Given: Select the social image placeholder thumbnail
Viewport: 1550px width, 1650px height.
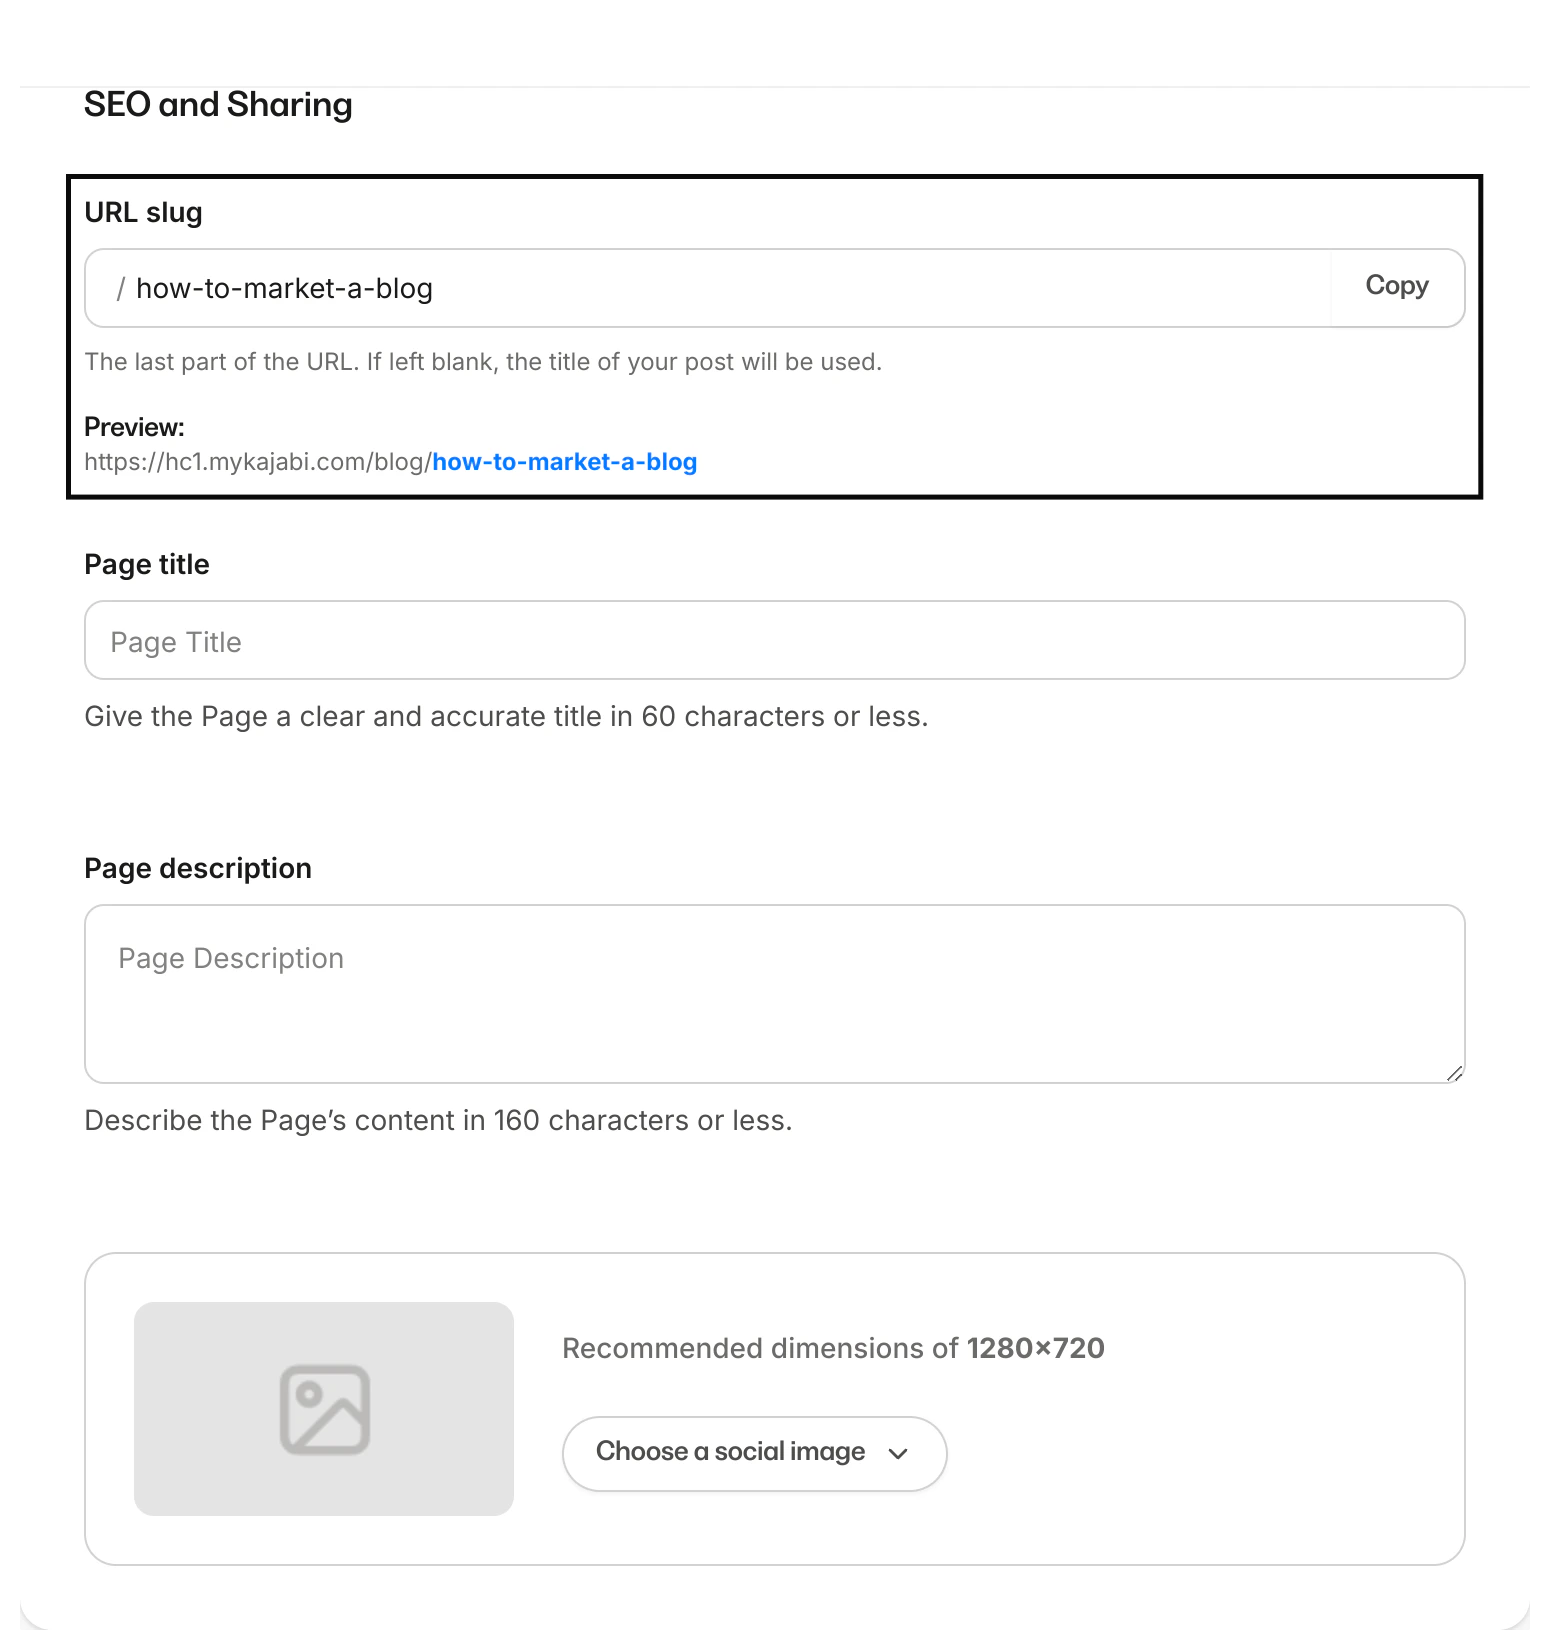Looking at the screenshot, I should click(324, 1409).
